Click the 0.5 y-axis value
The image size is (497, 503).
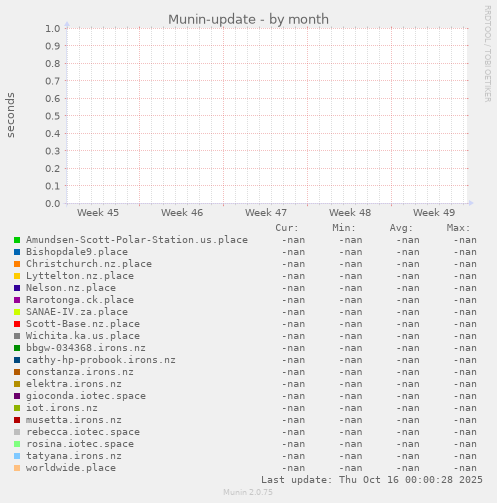(53, 116)
